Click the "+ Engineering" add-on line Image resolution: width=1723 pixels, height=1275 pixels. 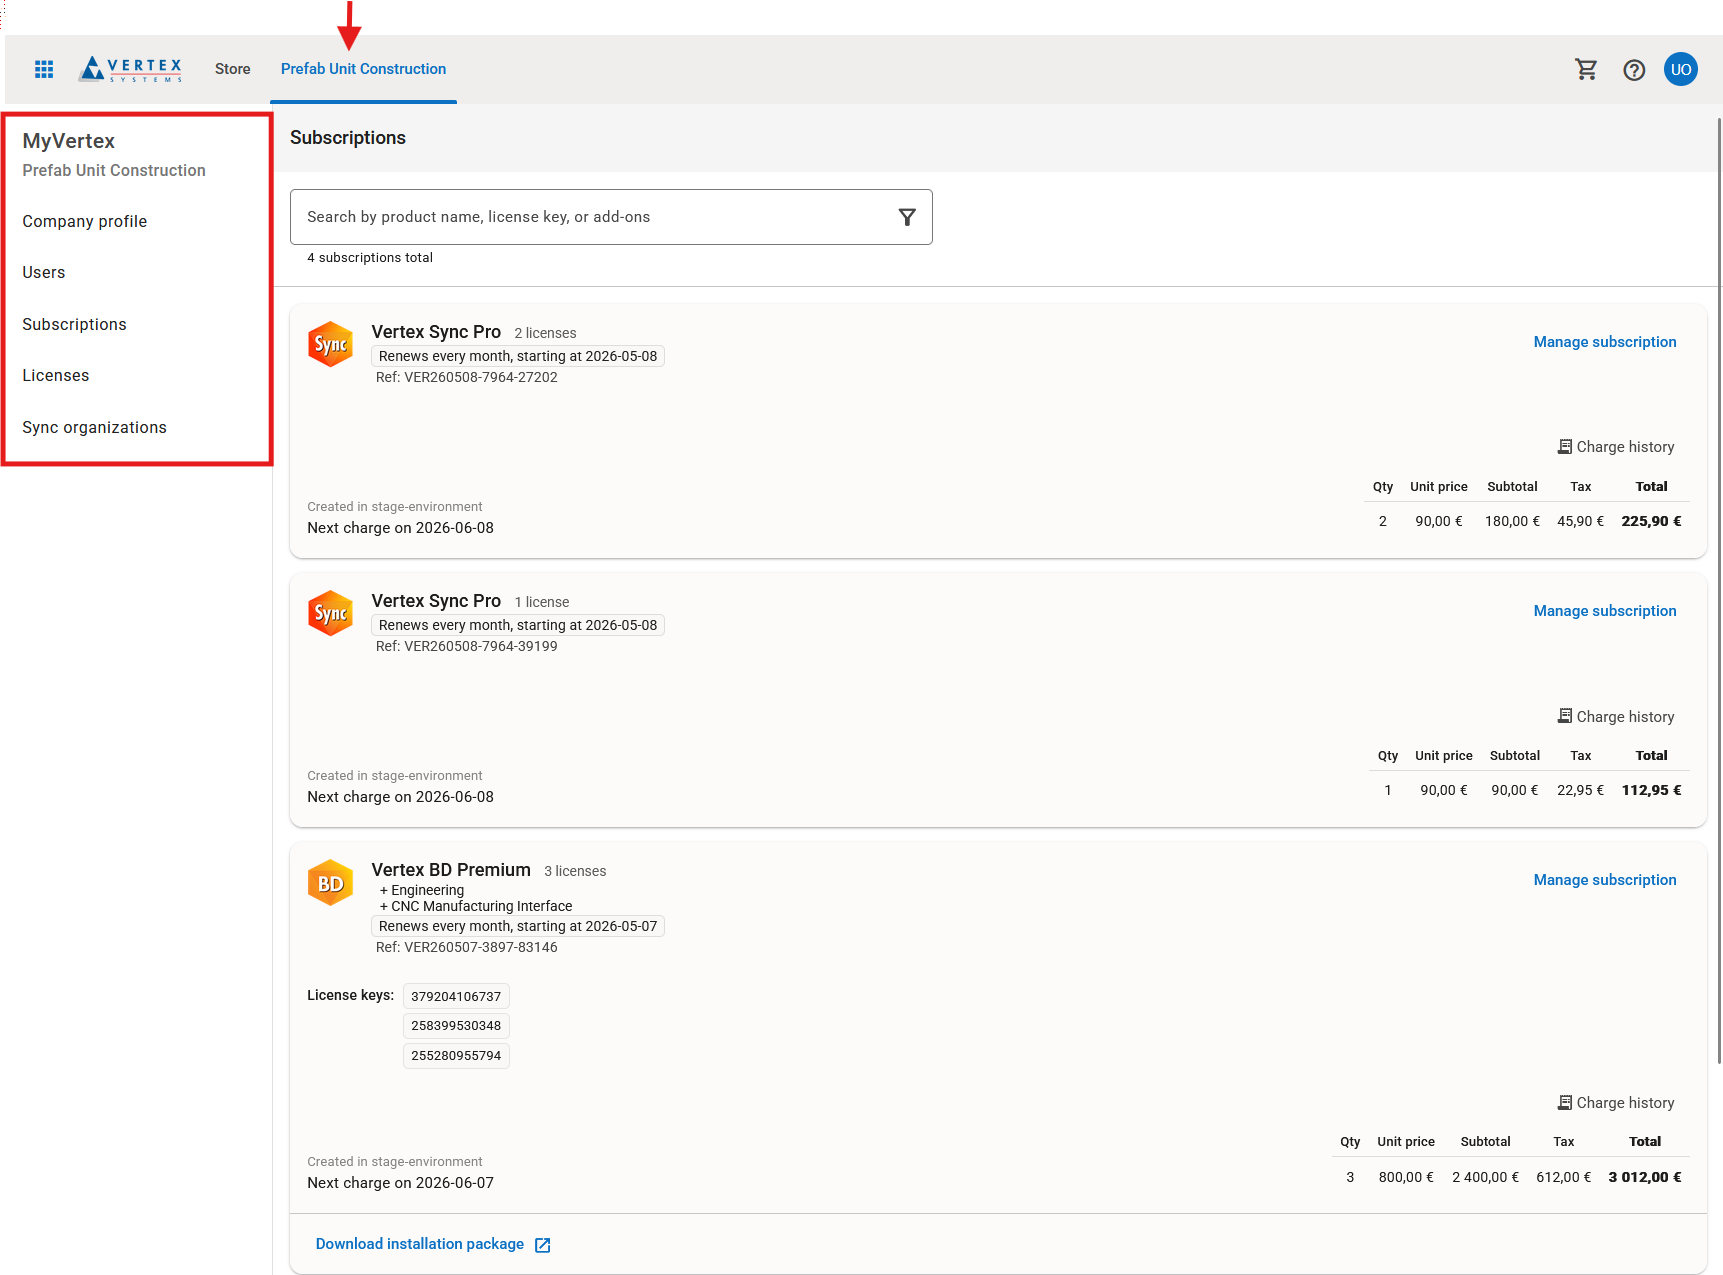tap(422, 890)
